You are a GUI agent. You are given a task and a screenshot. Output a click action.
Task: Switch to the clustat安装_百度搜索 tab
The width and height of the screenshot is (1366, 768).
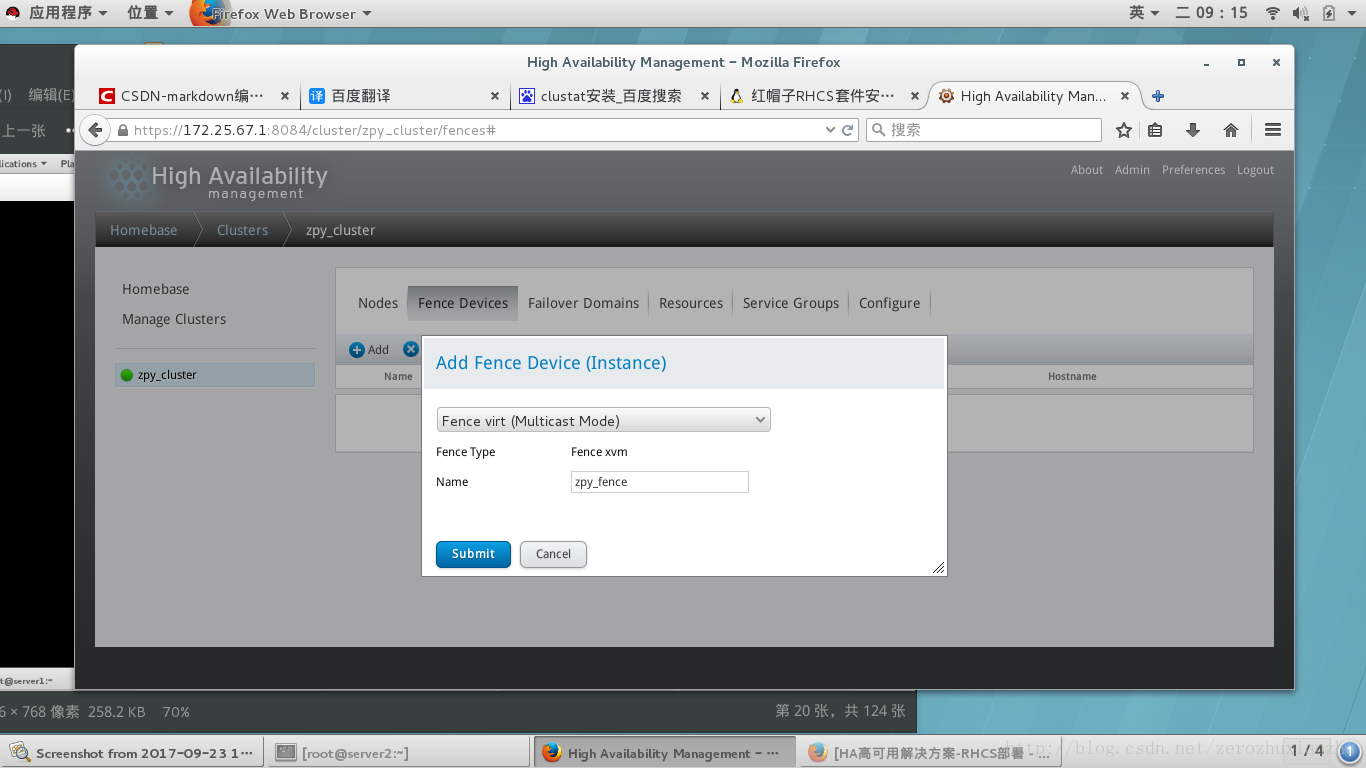611,96
